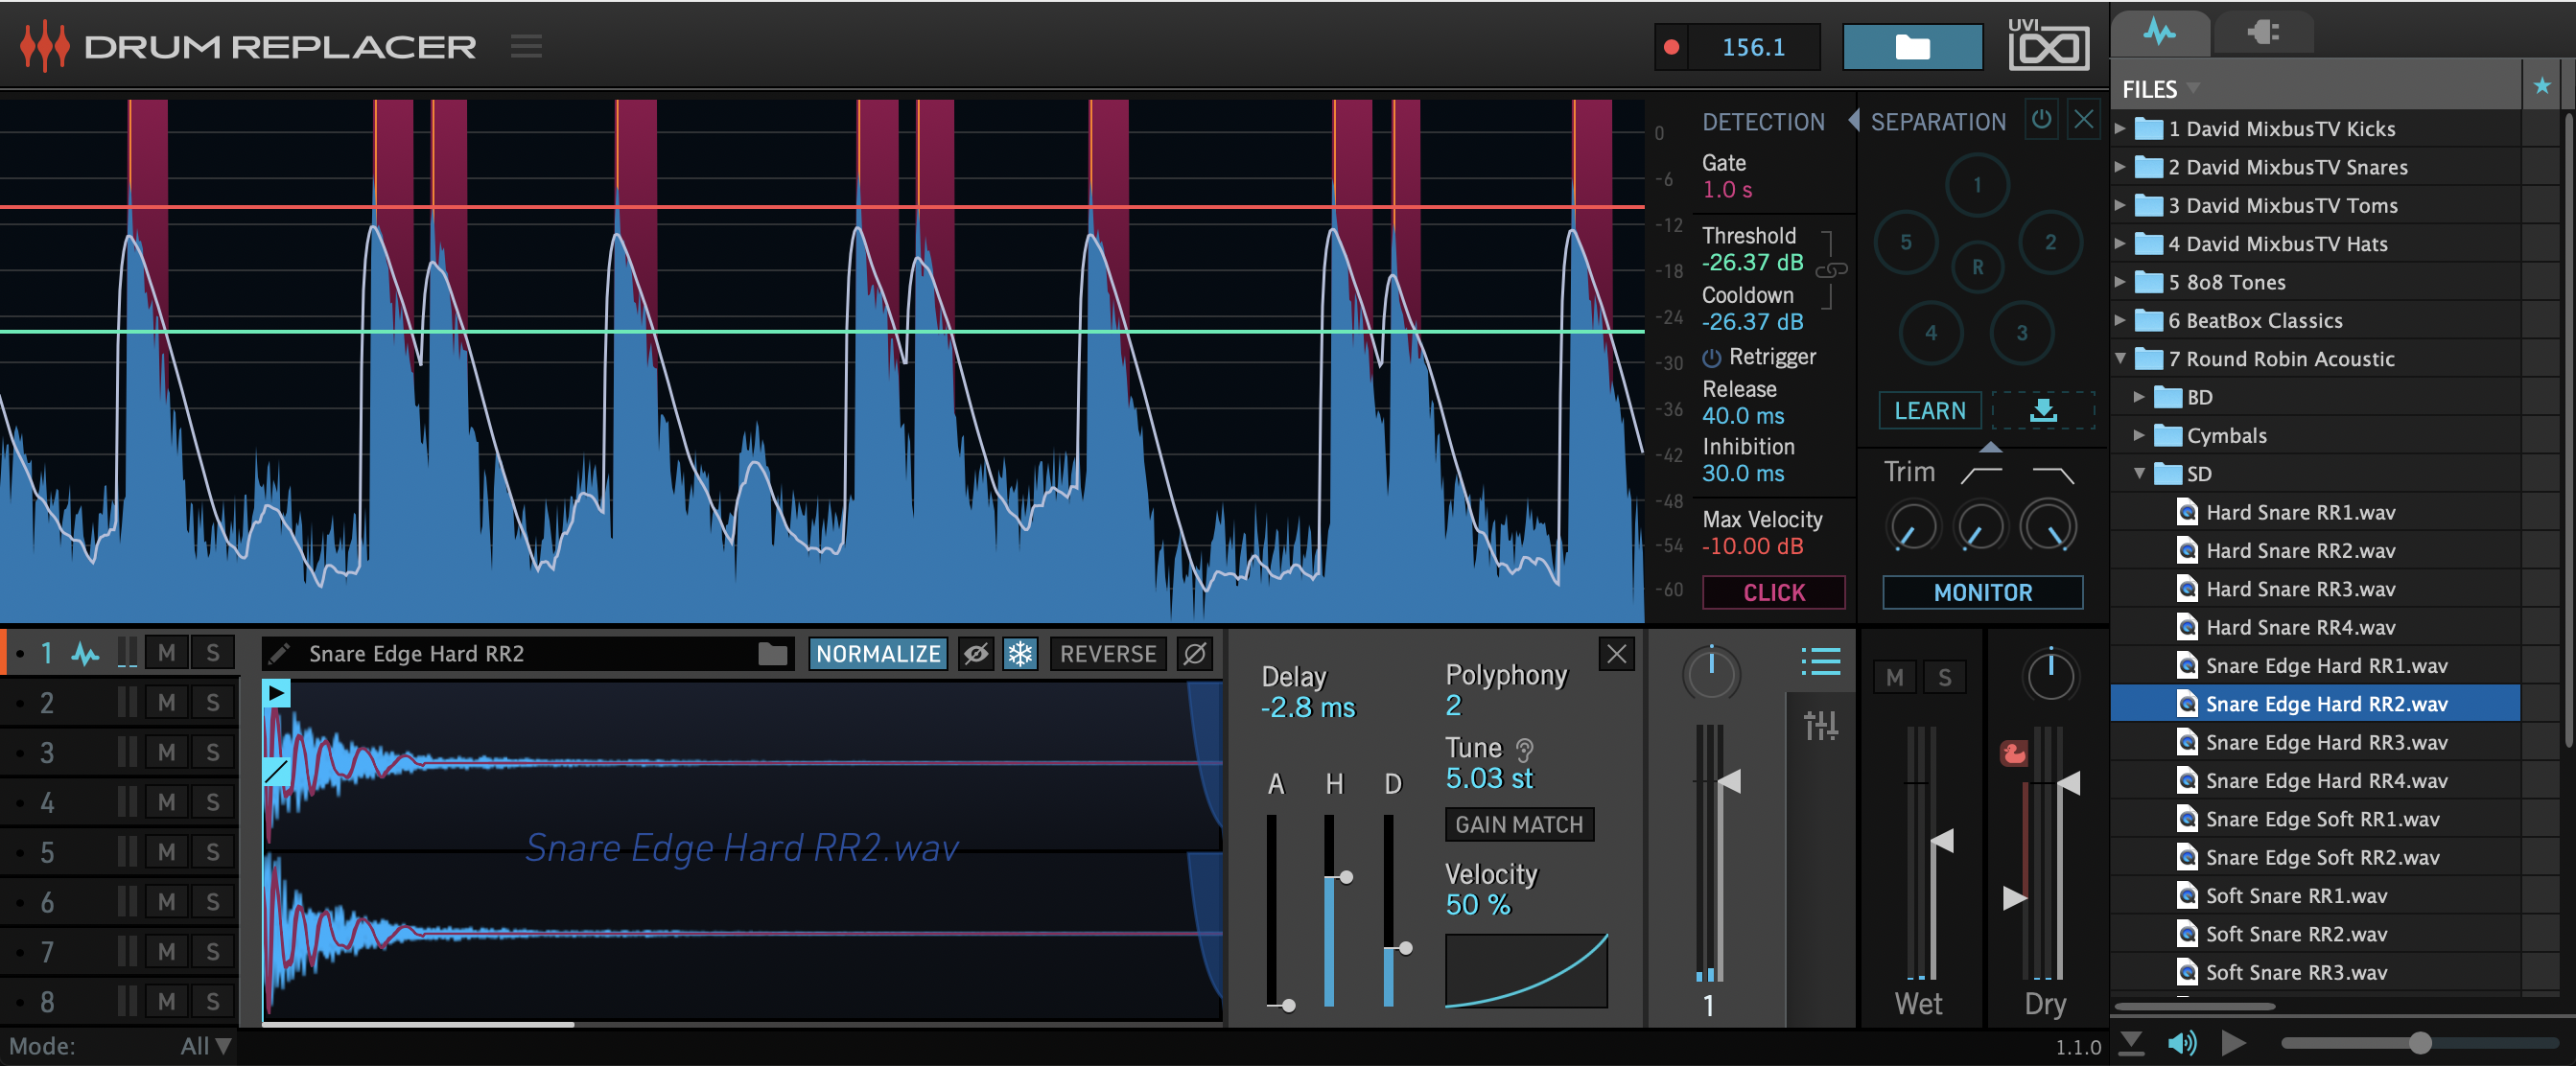The width and height of the screenshot is (2576, 1066).
Task: Click the velocity curve display
Action: tap(1526, 970)
